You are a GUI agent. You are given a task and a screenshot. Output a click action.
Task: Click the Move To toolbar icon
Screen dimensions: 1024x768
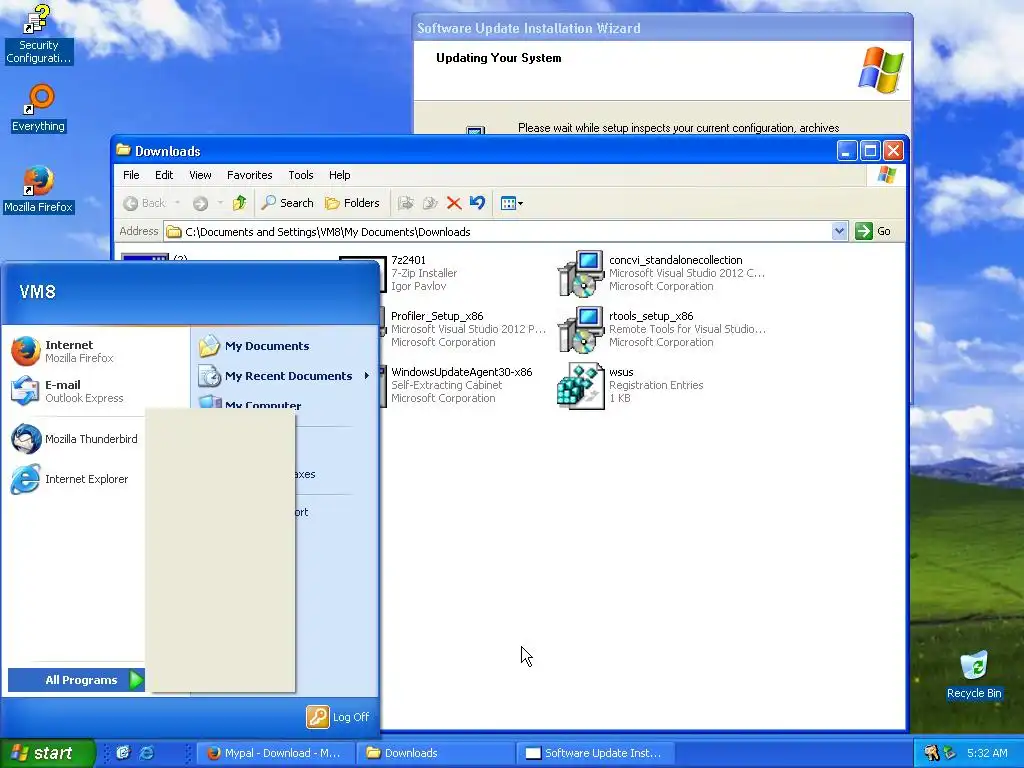click(406, 203)
